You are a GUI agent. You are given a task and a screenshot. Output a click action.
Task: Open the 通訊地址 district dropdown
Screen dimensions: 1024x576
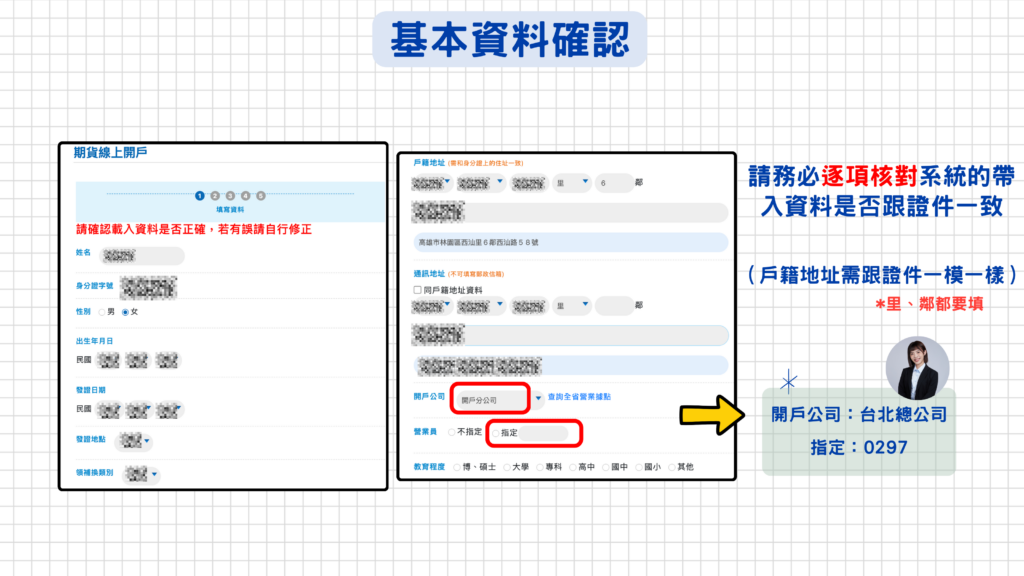coord(481,306)
